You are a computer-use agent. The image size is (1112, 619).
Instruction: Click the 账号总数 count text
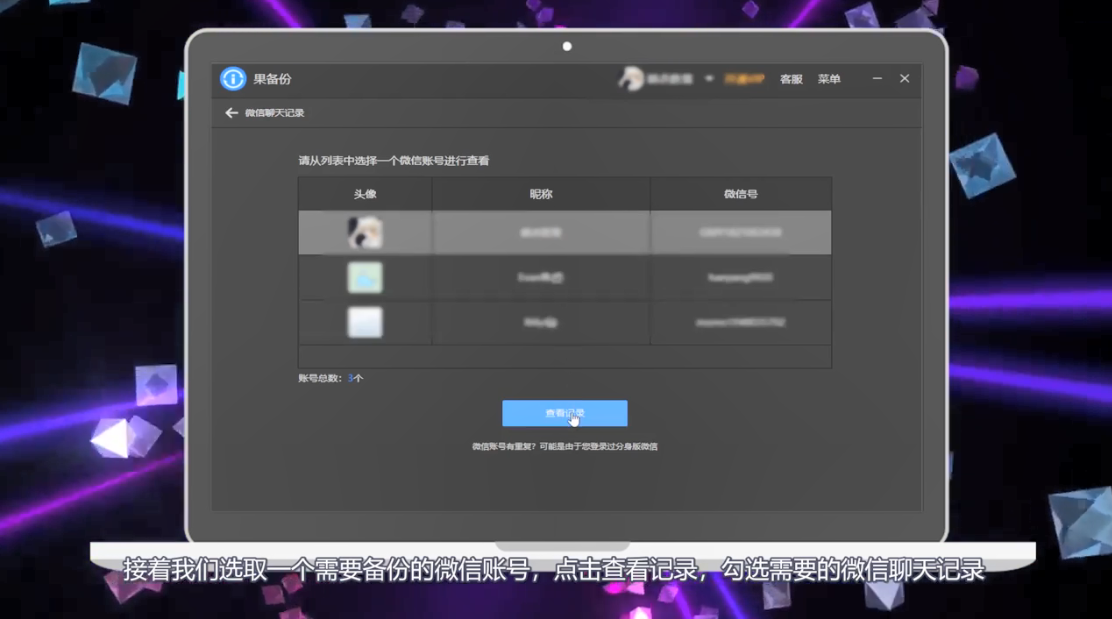point(330,379)
